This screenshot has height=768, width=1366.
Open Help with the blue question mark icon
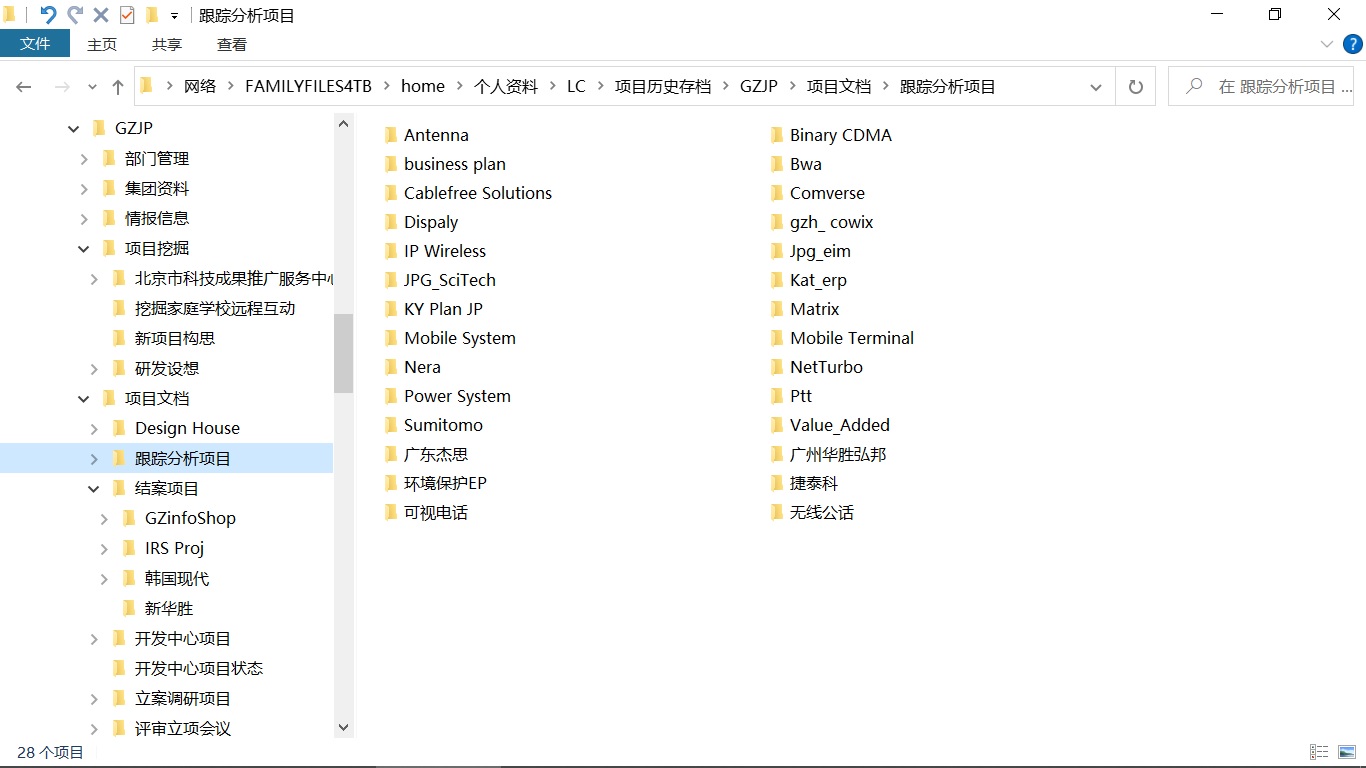(1352, 44)
